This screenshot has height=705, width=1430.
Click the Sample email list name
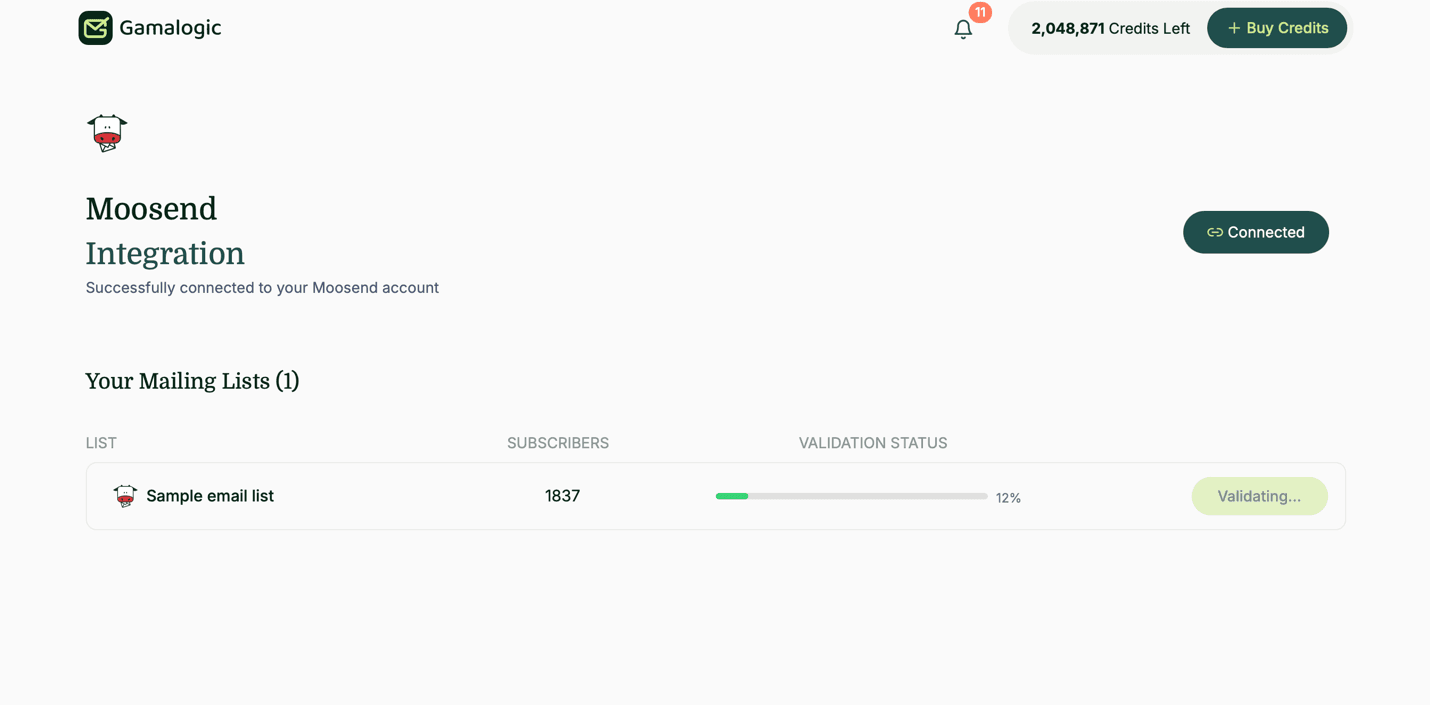(210, 495)
